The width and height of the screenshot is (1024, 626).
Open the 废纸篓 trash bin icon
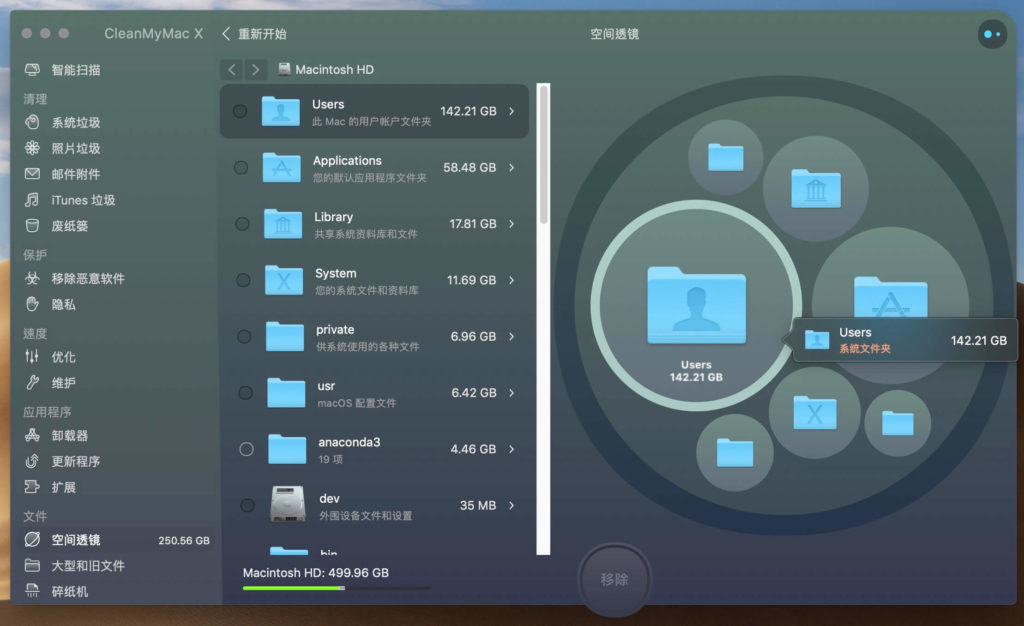click(32, 226)
